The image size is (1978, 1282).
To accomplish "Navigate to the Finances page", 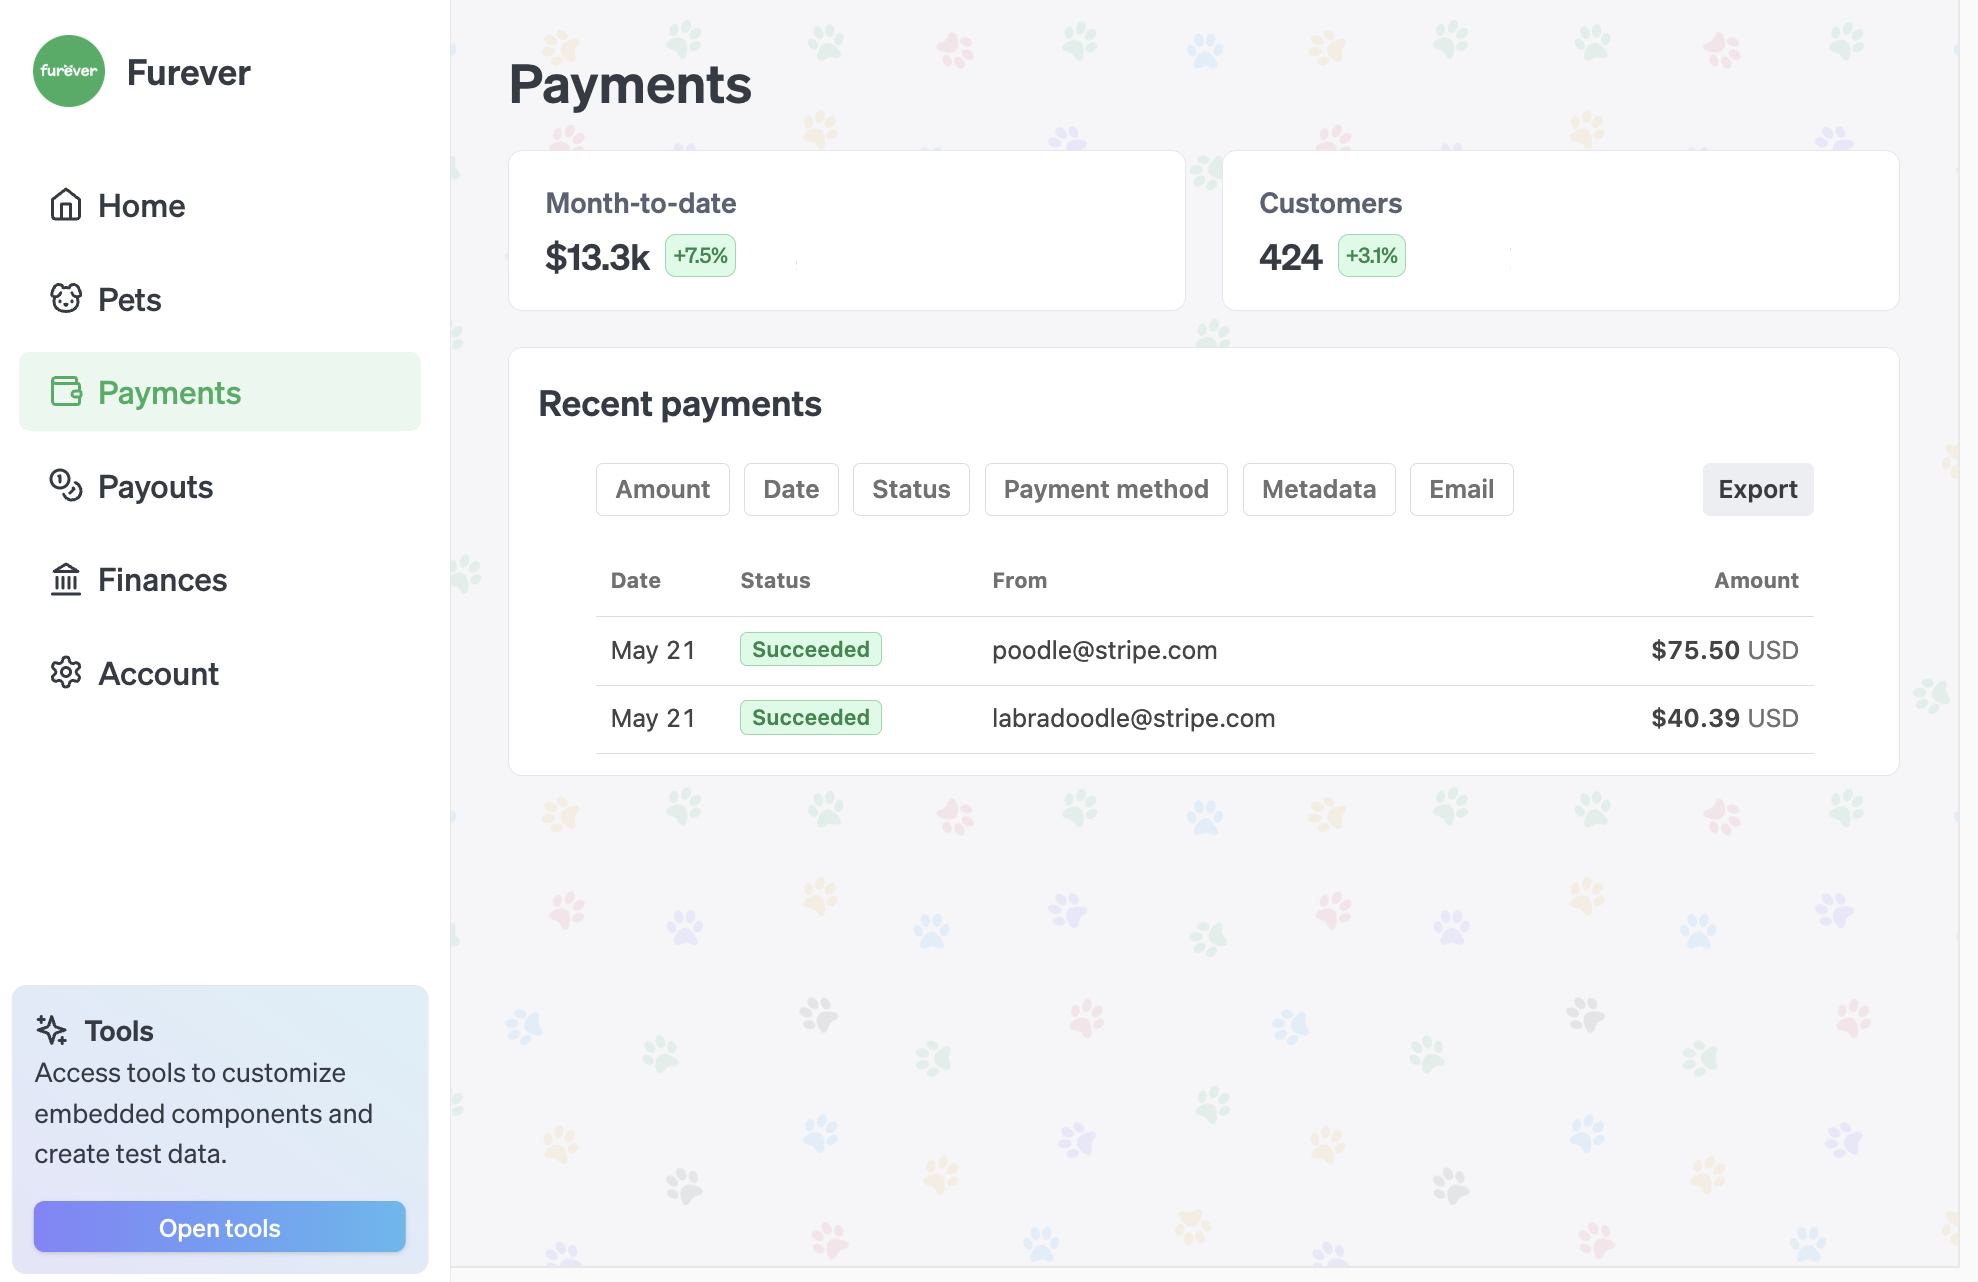I will point(162,580).
